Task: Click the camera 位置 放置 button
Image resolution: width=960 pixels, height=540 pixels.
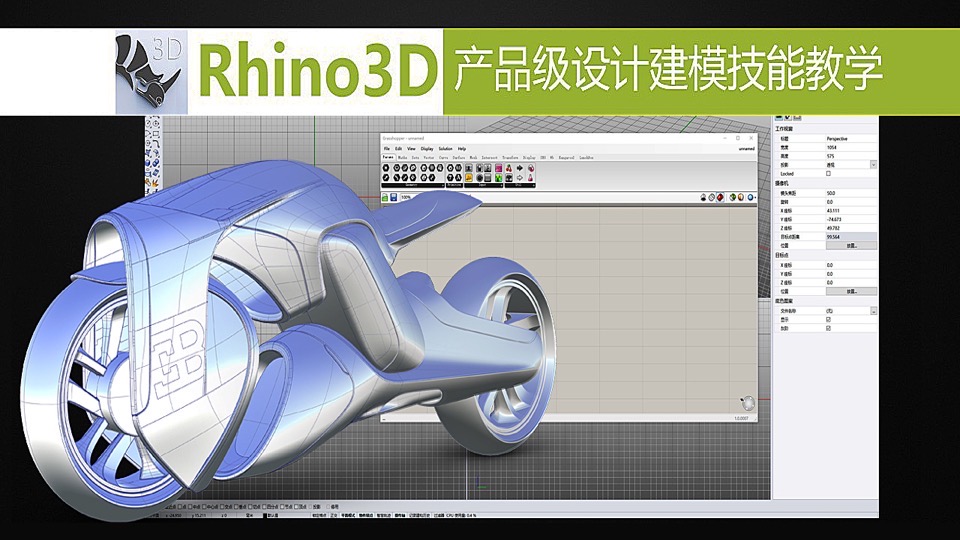Action: tap(852, 246)
